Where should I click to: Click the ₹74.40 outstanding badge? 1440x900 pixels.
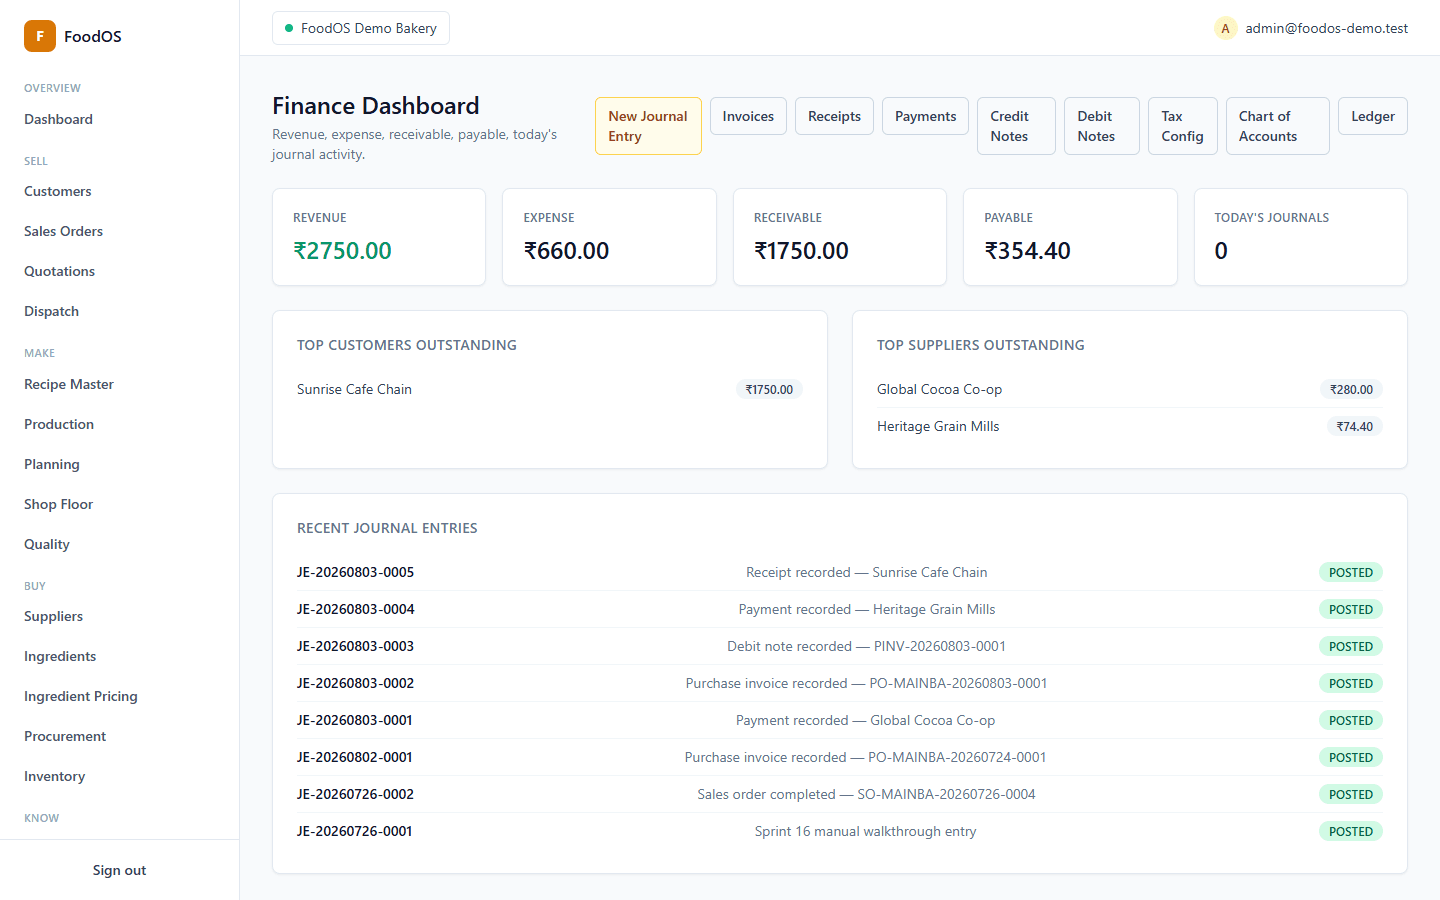[1355, 427]
